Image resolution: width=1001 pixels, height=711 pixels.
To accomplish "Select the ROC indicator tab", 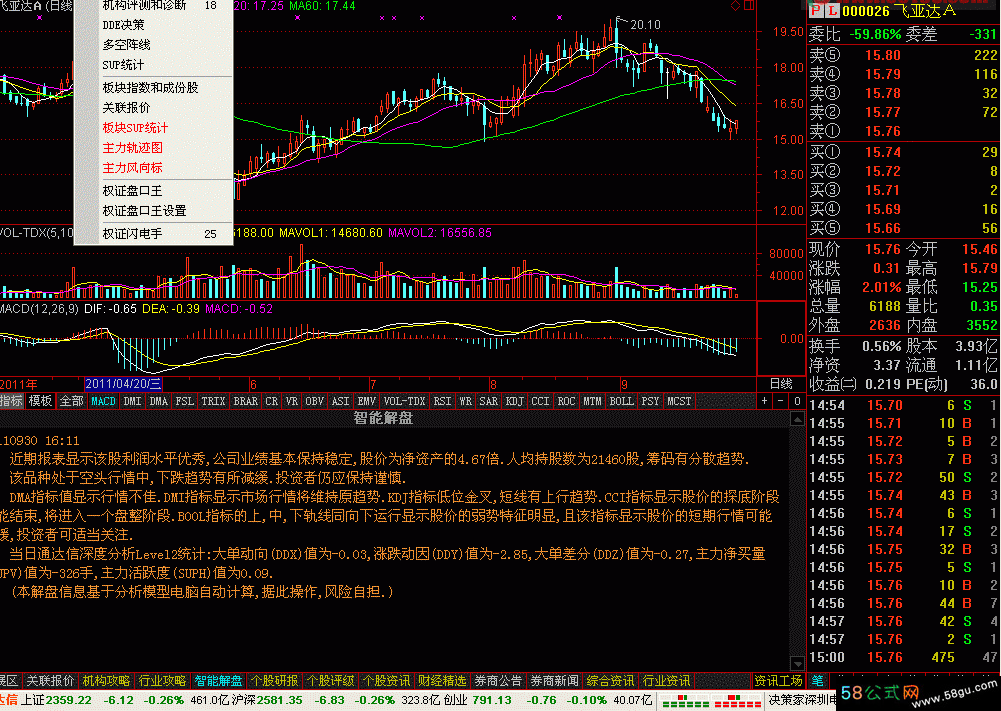I will point(567,401).
